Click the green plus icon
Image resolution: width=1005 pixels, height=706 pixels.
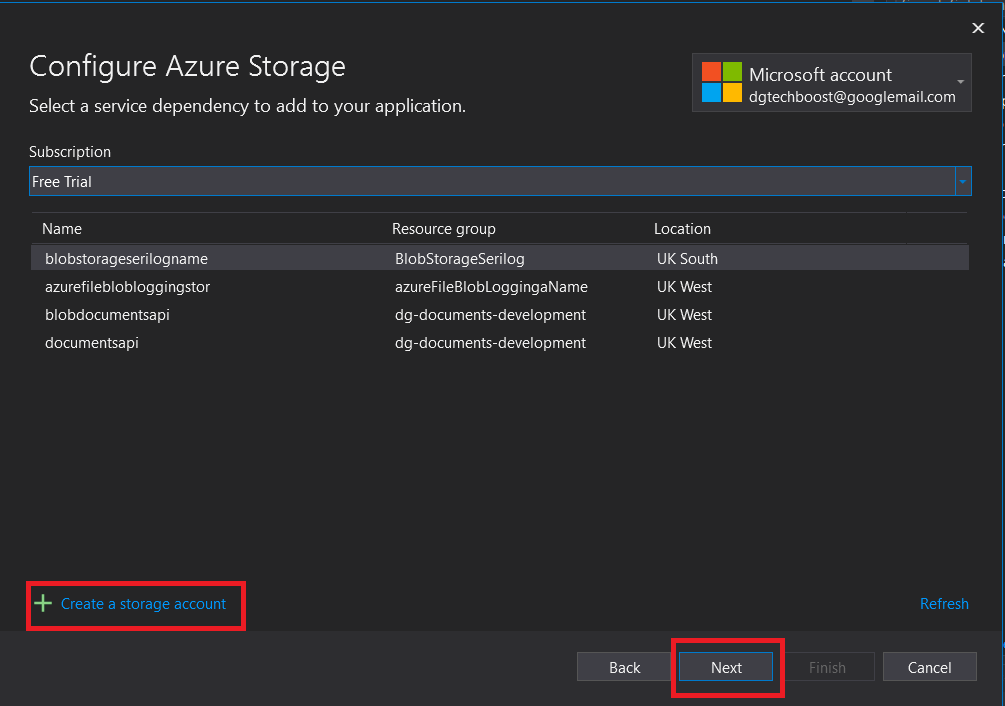pyautogui.click(x=43, y=604)
